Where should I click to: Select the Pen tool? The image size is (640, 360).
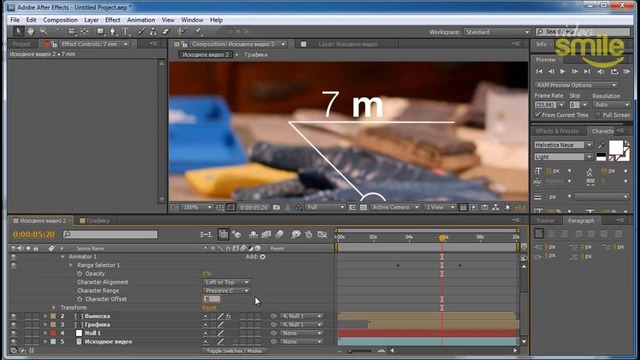pyautogui.click(x=113, y=31)
